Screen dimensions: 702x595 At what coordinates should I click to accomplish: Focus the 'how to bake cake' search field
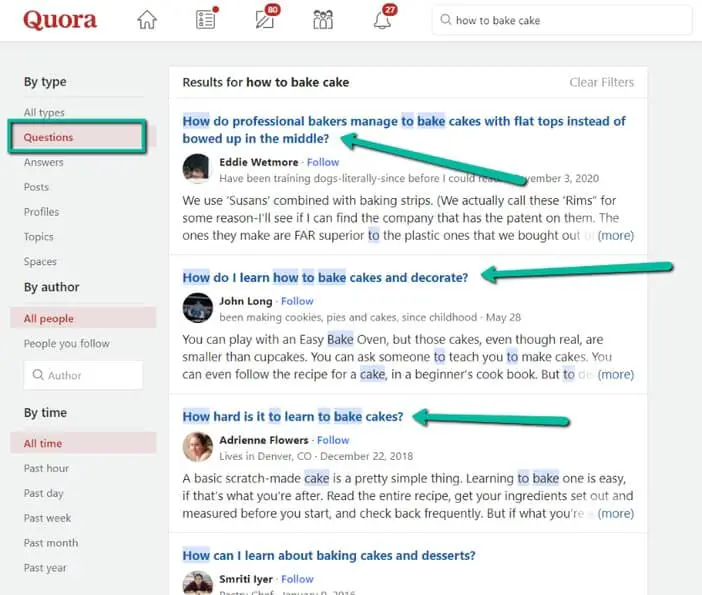pos(562,20)
